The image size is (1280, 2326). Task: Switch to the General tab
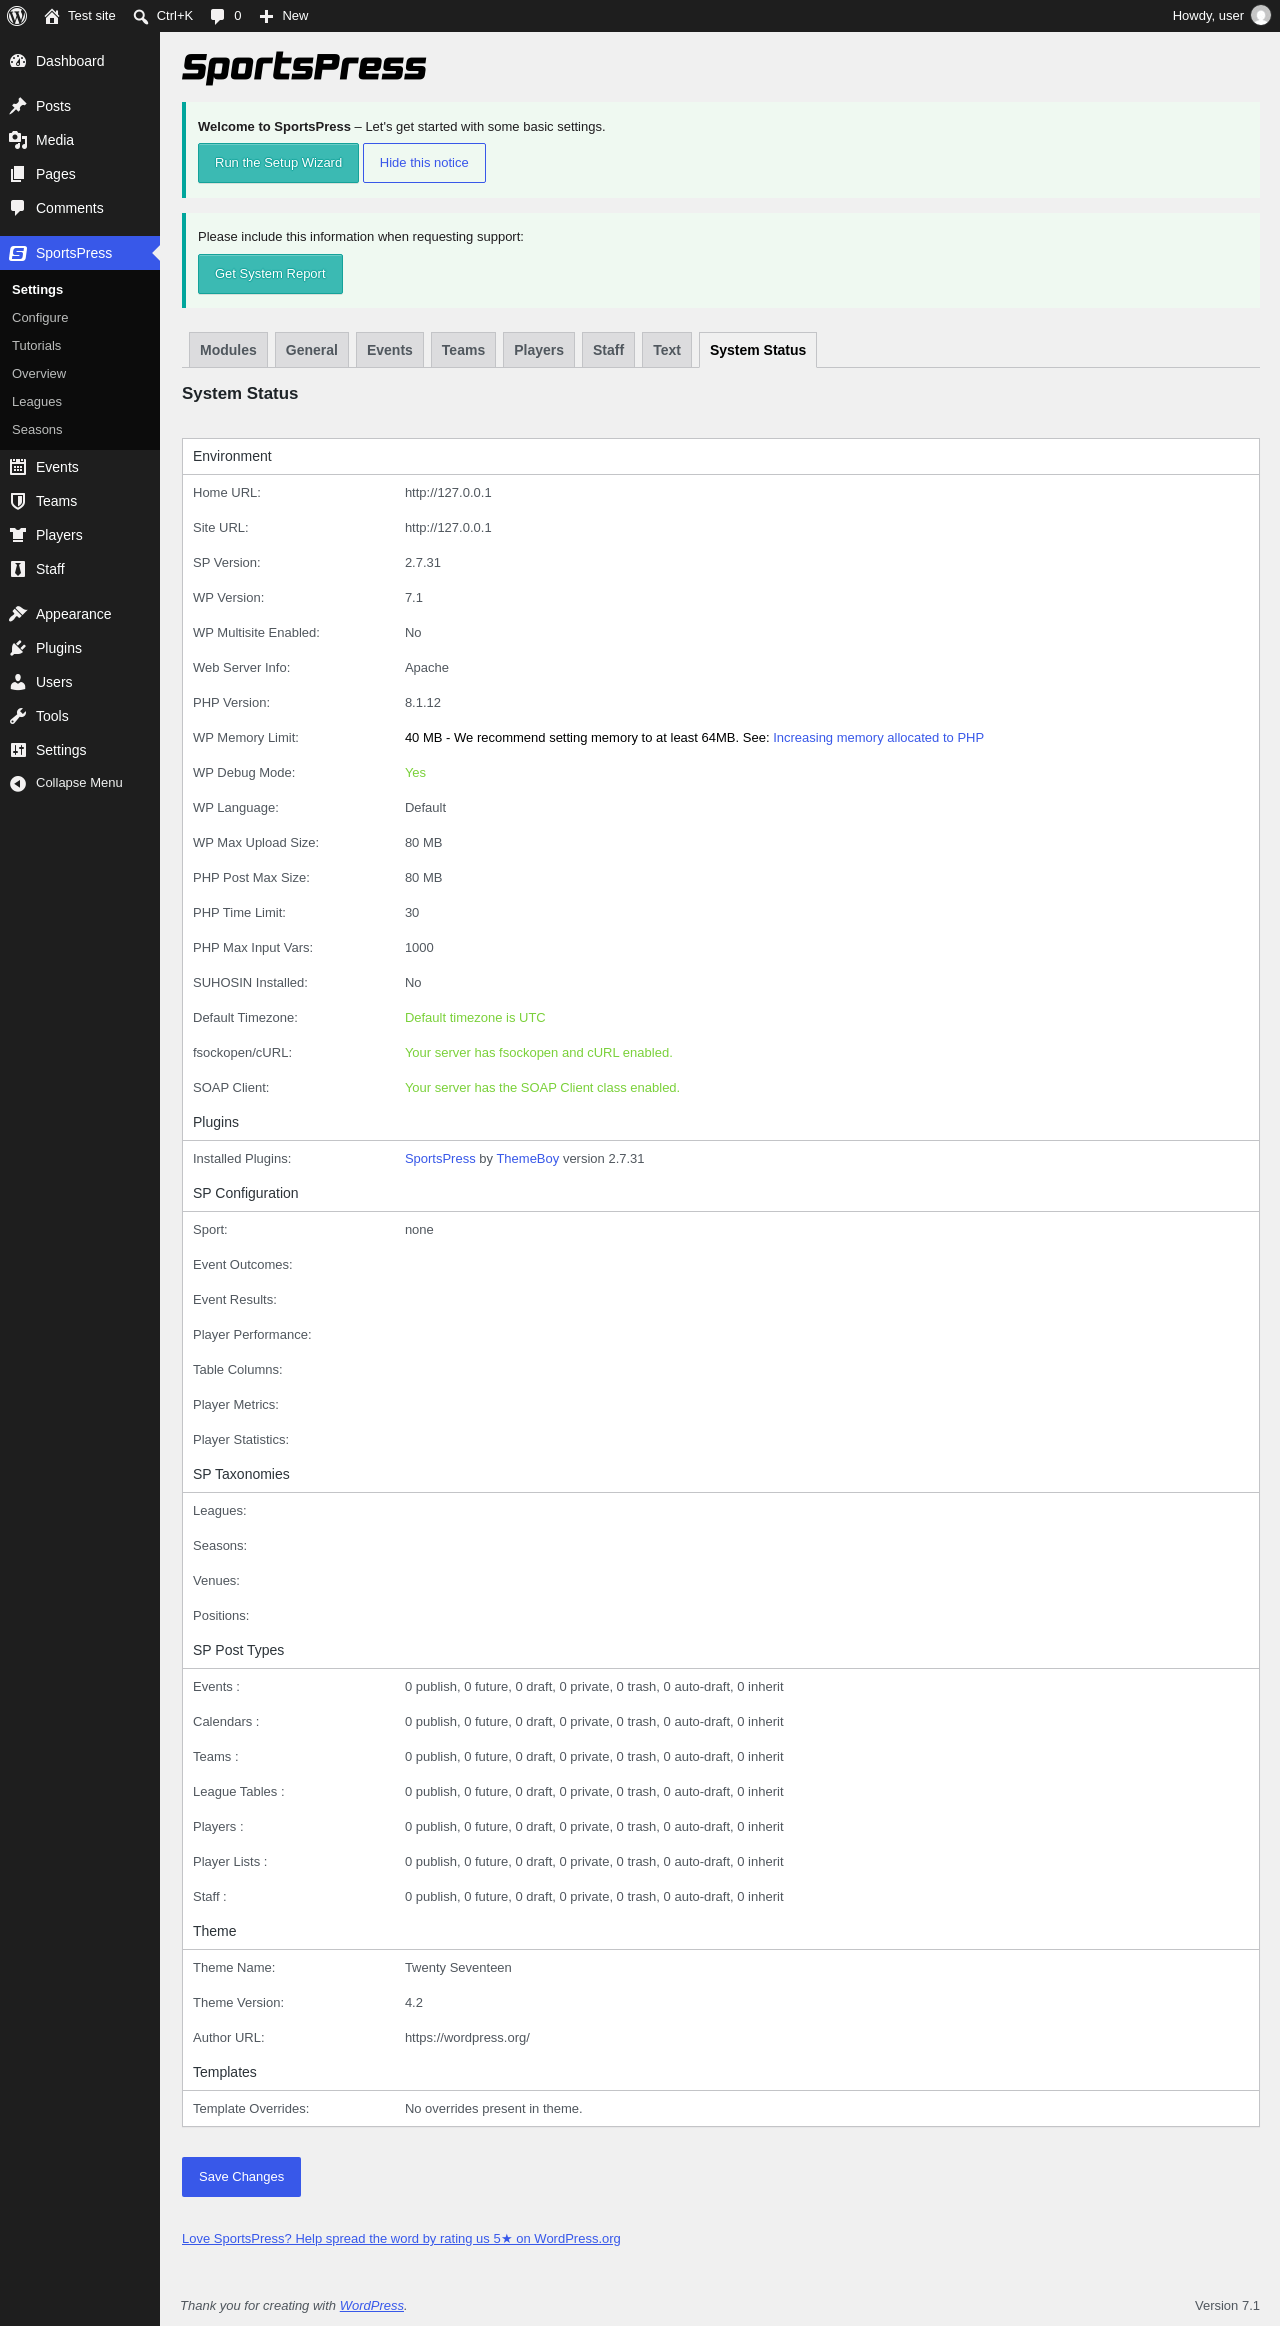click(x=312, y=350)
